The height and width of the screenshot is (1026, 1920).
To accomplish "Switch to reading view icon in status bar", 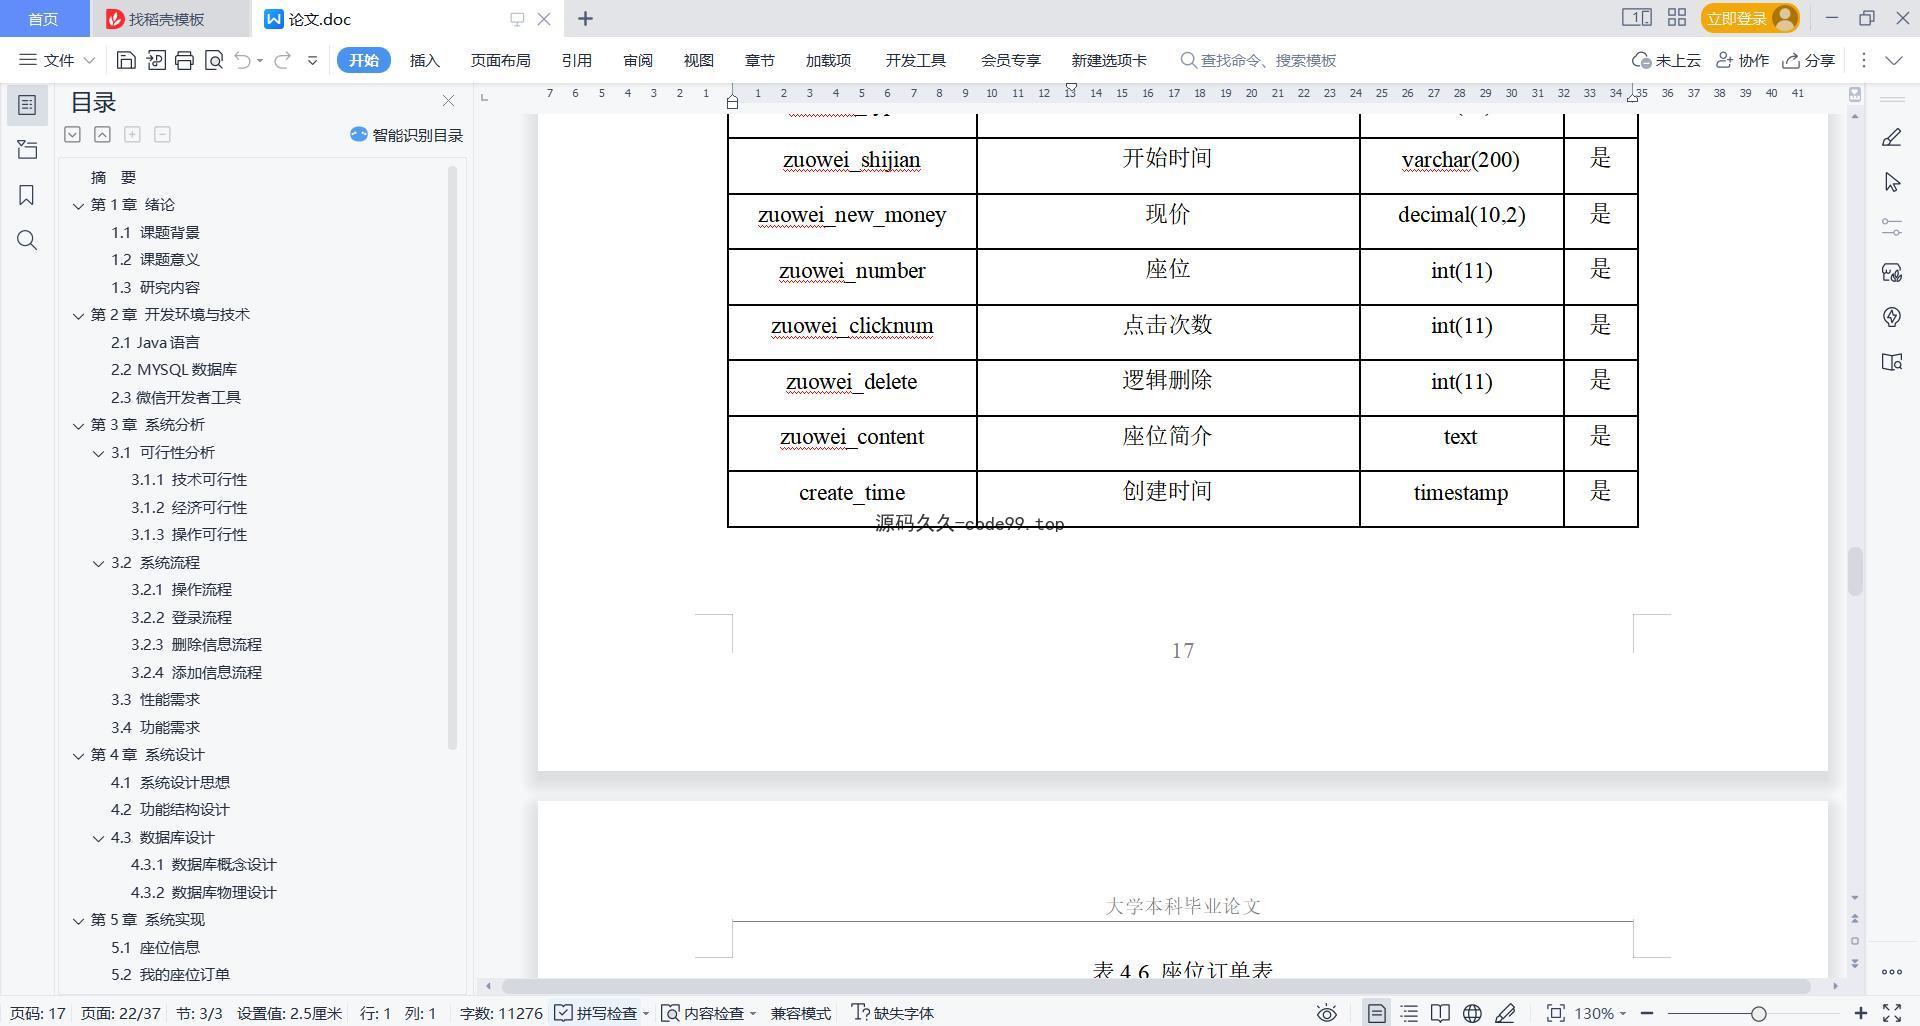I will (1440, 1013).
